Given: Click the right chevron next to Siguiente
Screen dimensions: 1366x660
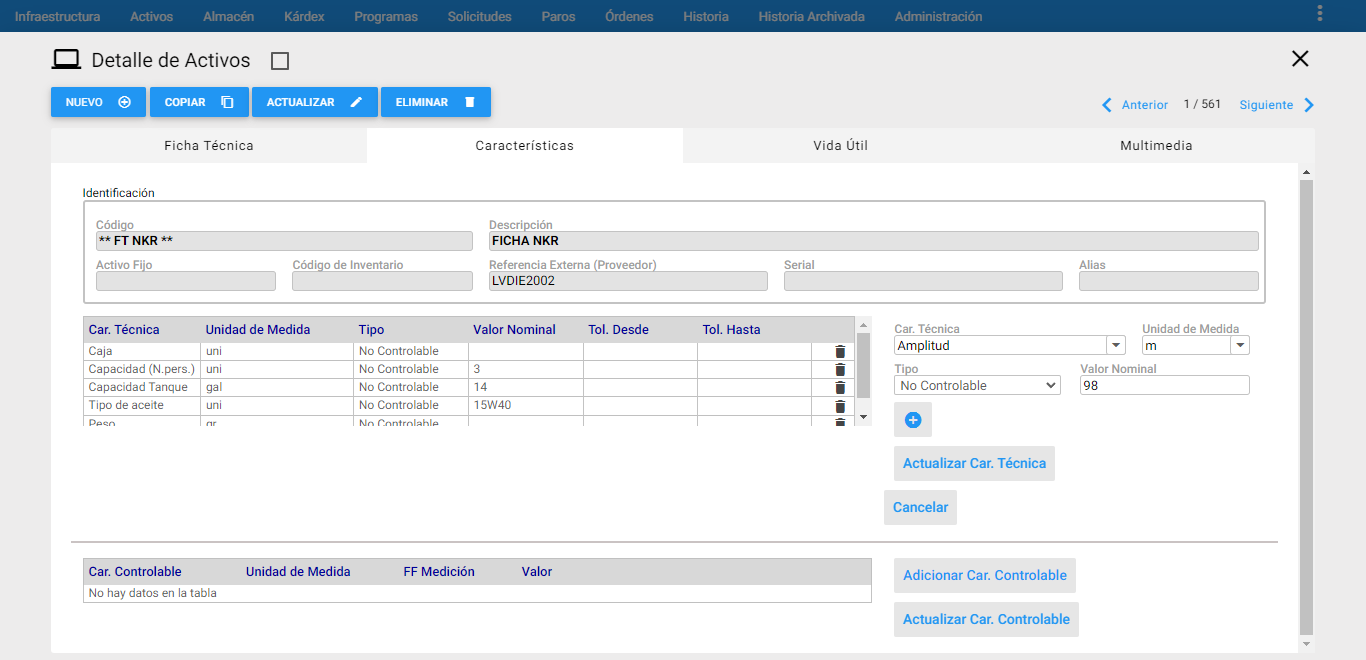Looking at the screenshot, I should (1309, 105).
